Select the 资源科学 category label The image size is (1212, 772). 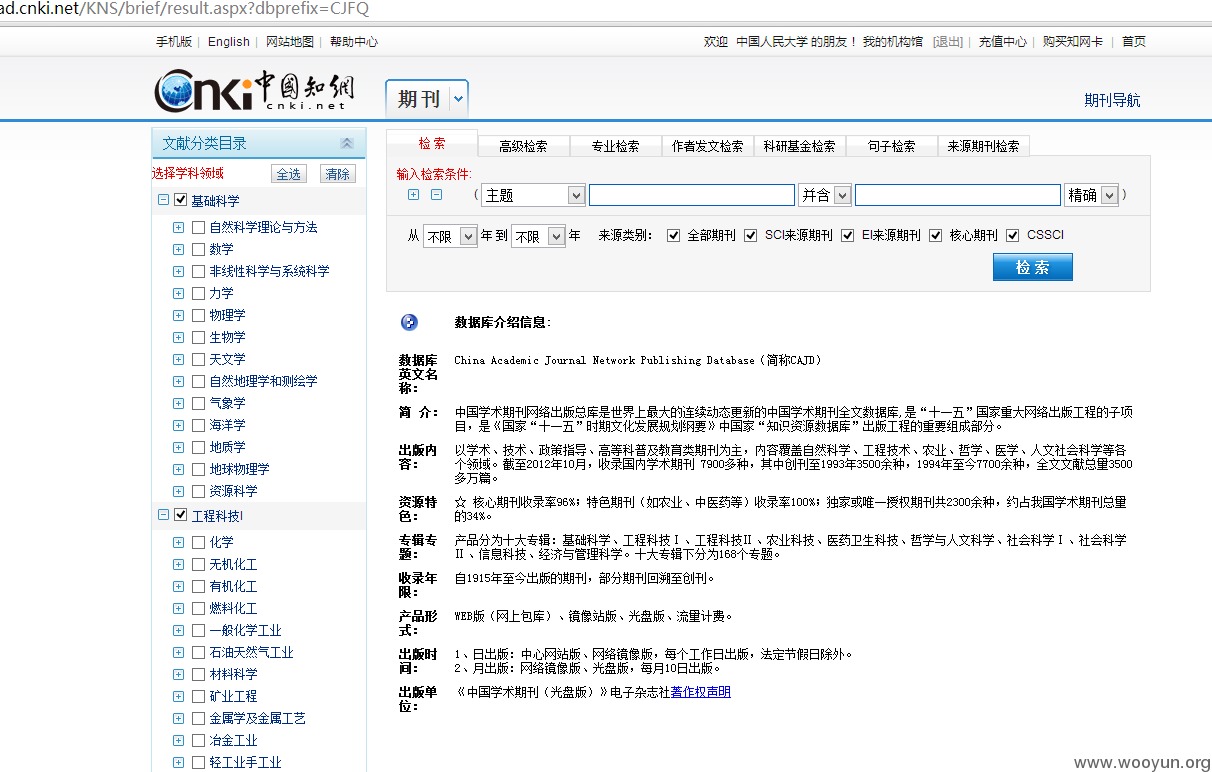pos(233,491)
